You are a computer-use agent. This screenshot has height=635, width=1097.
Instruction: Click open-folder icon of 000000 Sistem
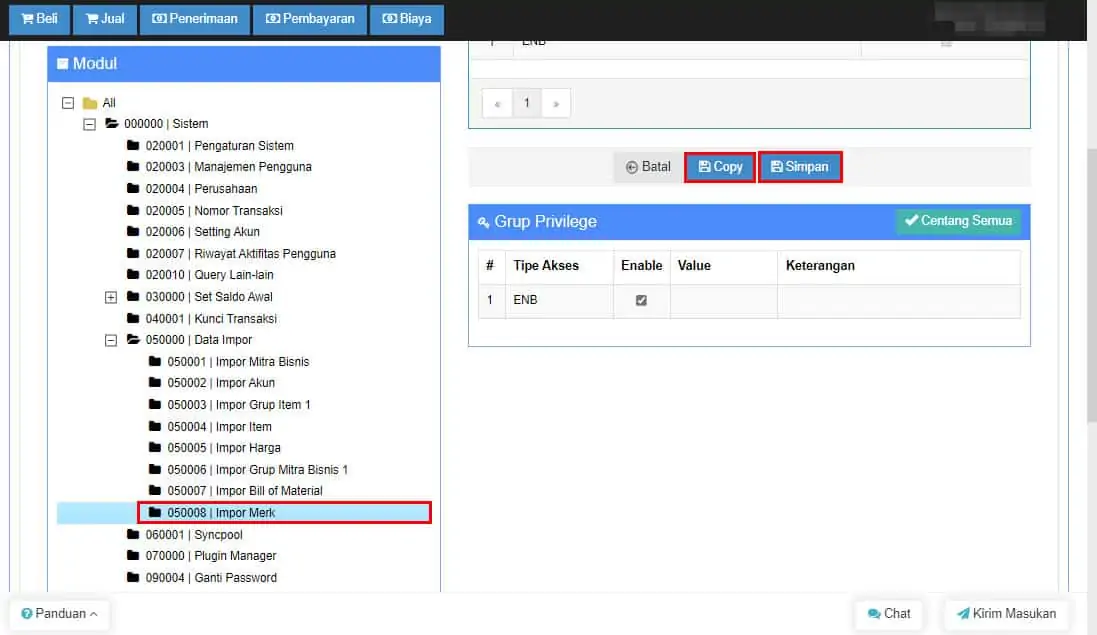point(111,123)
